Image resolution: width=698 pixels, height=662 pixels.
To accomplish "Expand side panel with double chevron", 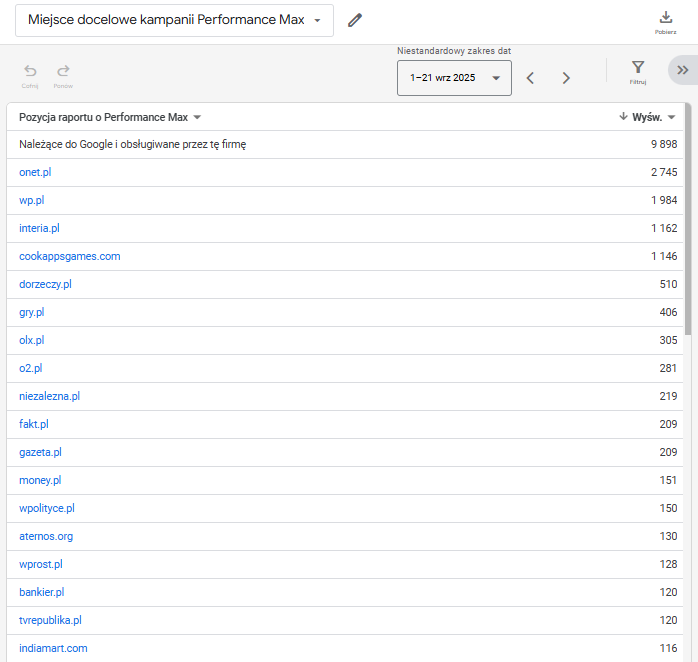I will coord(682,70).
